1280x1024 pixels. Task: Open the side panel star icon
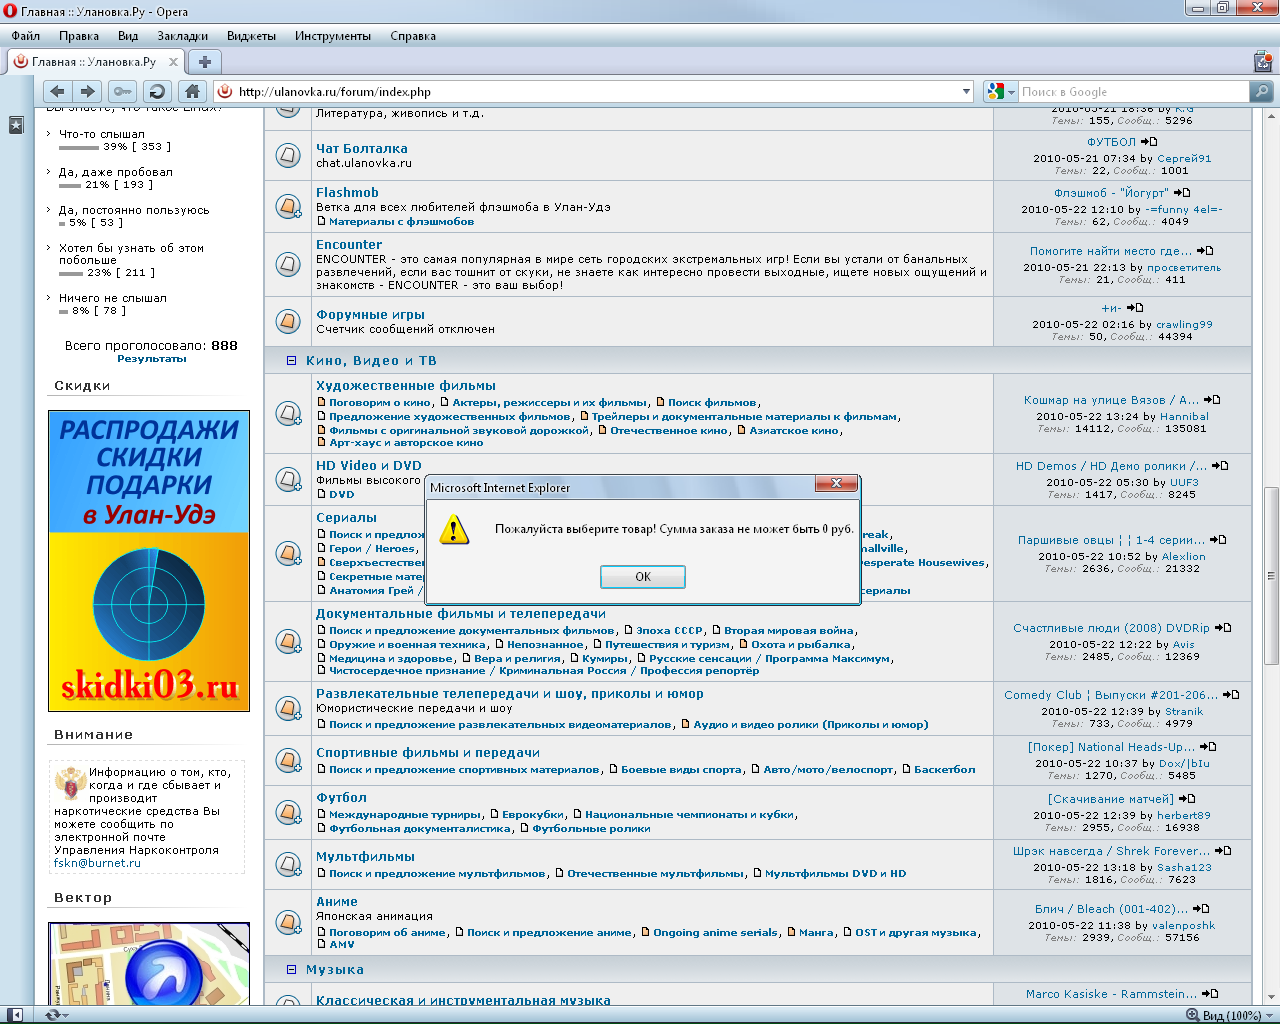16,125
